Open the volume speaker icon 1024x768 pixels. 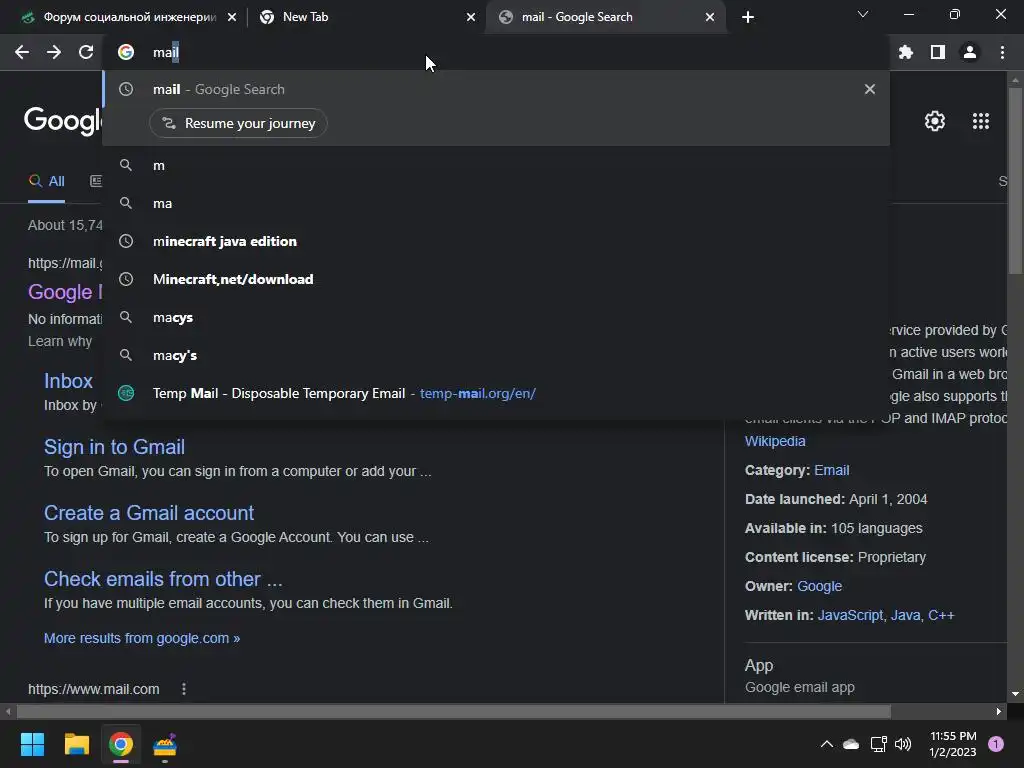coord(903,744)
